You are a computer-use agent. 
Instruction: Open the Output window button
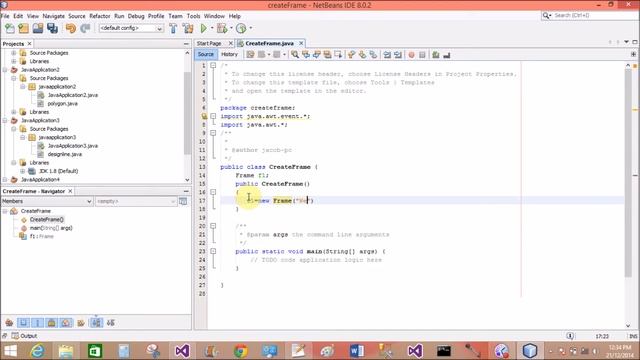[24, 336]
